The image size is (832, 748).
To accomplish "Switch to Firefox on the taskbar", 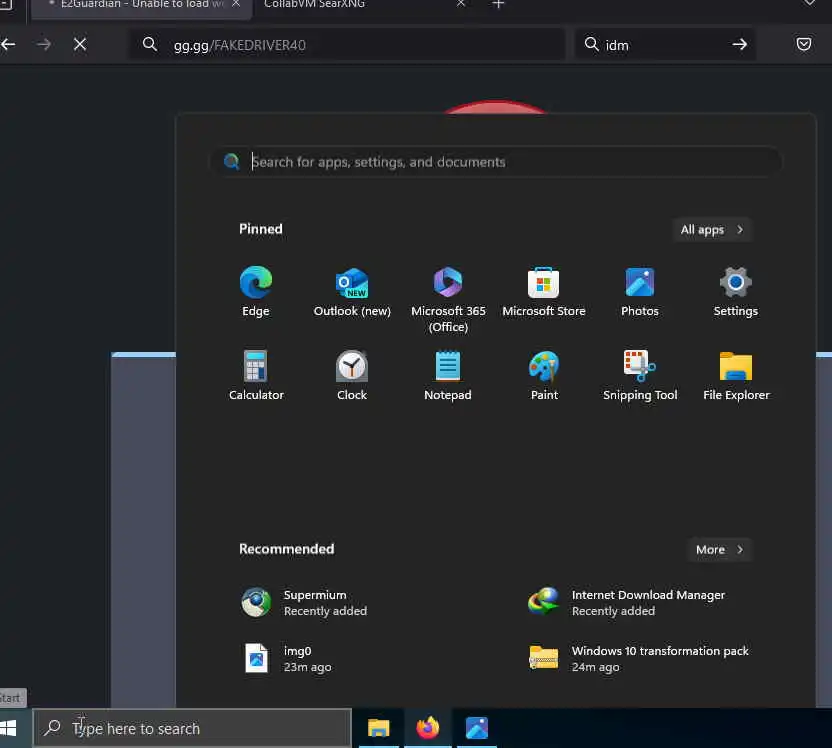I will coord(428,728).
